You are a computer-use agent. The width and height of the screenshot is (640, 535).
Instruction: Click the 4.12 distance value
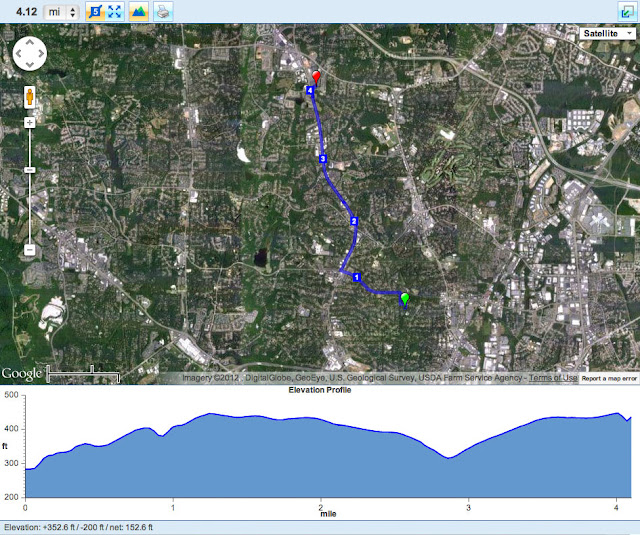27,11
